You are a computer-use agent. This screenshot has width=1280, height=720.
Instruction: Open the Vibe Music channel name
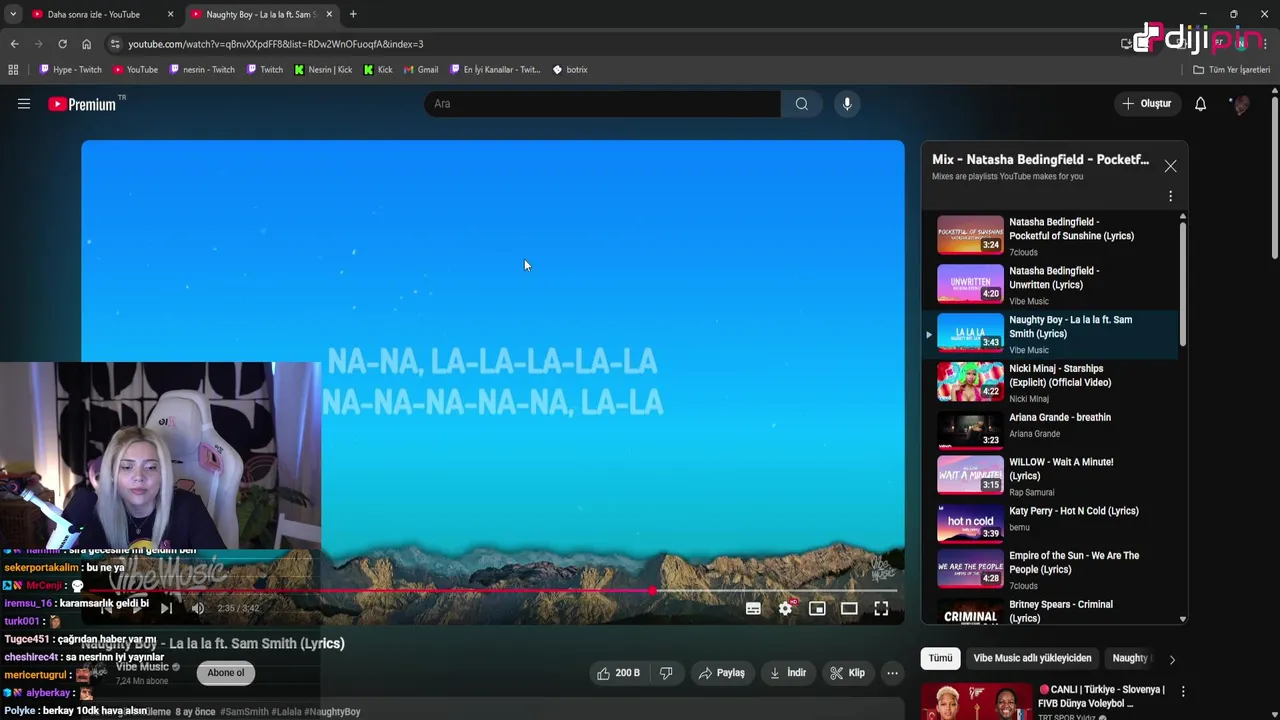click(x=142, y=667)
